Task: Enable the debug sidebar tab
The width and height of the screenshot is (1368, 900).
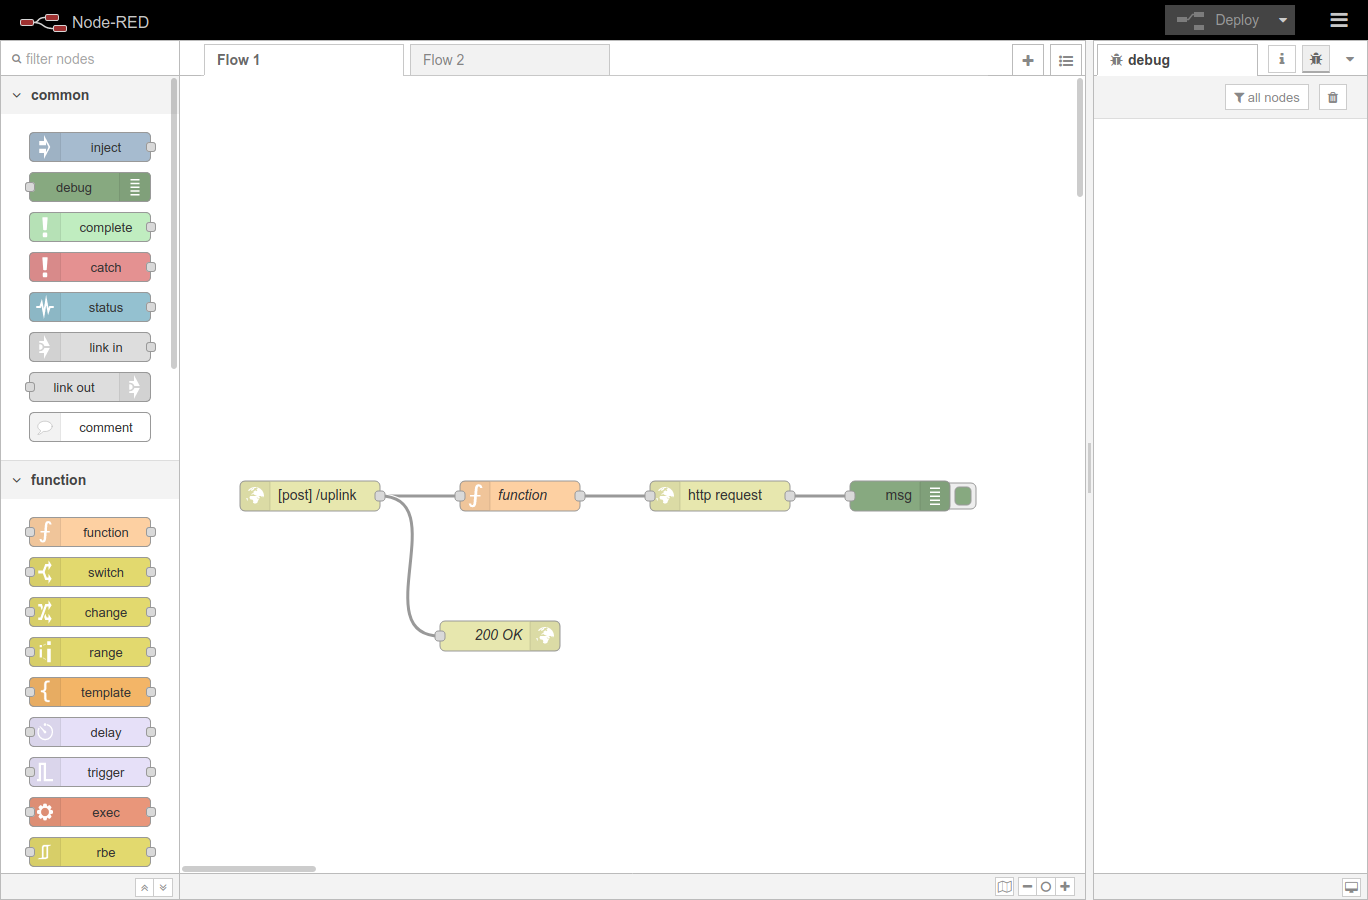Action: [1315, 59]
